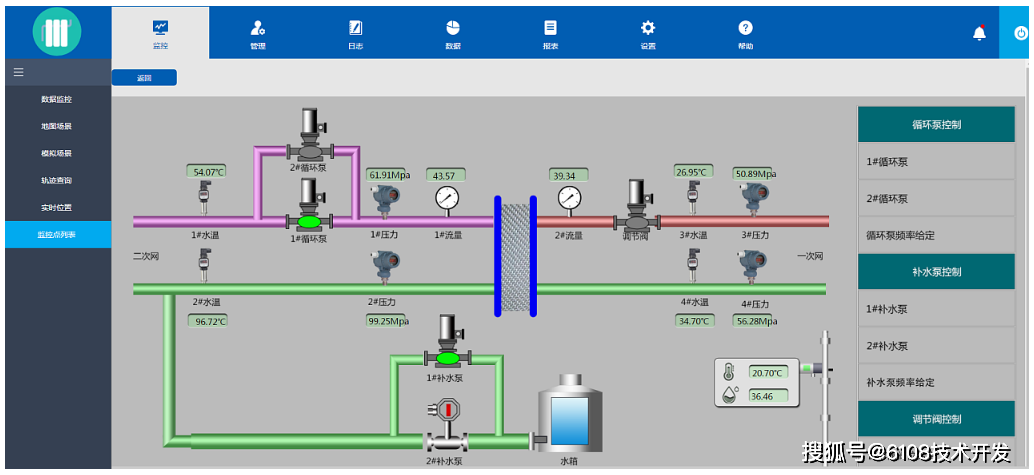The width and height of the screenshot is (1034, 475).
Task: Click the power logout icon
Action: pyautogui.click(x=1021, y=33)
